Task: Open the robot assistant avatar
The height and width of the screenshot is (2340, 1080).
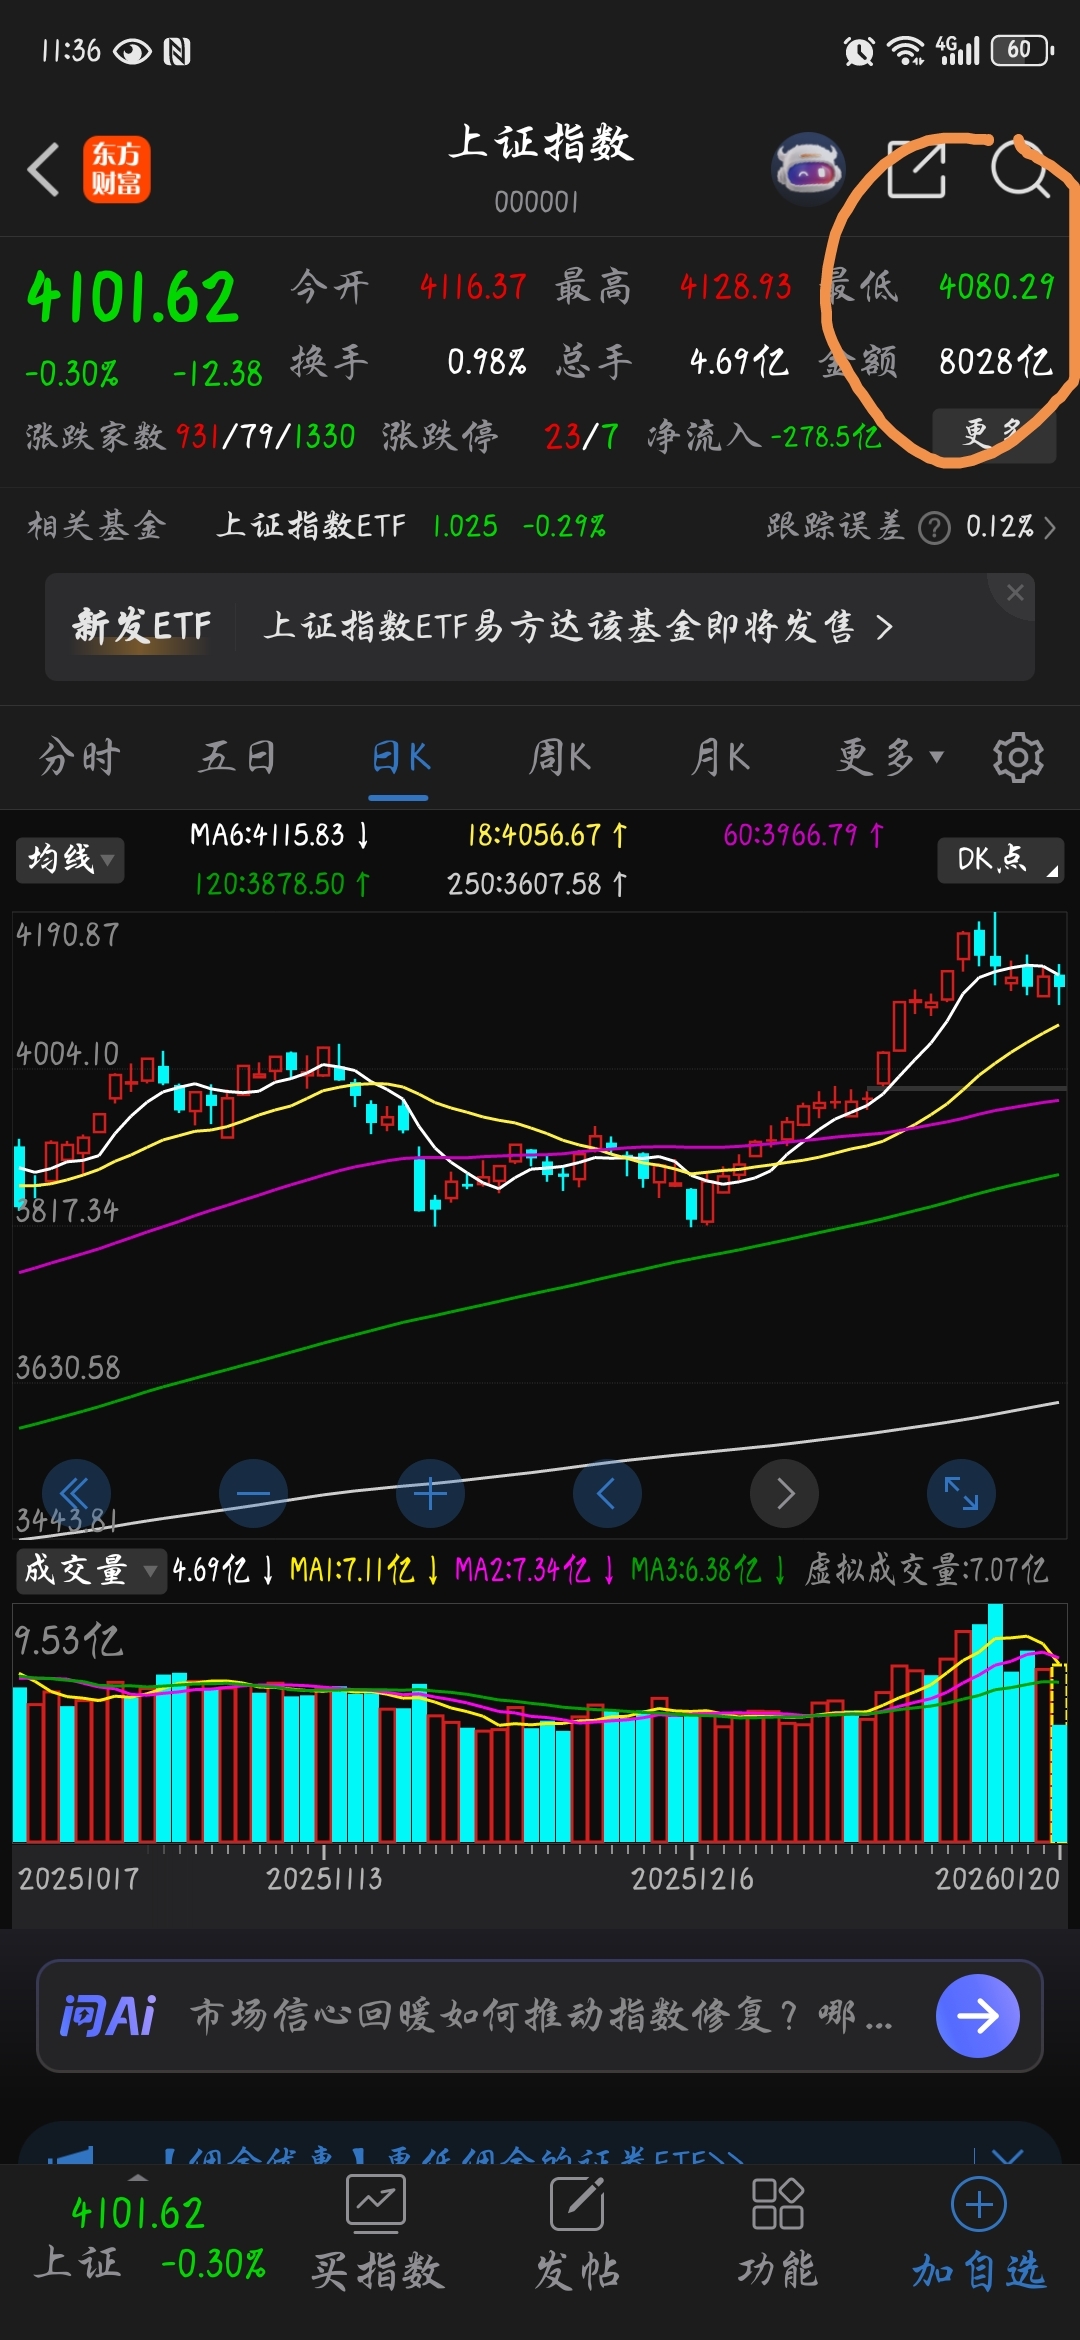Action: click(x=808, y=169)
